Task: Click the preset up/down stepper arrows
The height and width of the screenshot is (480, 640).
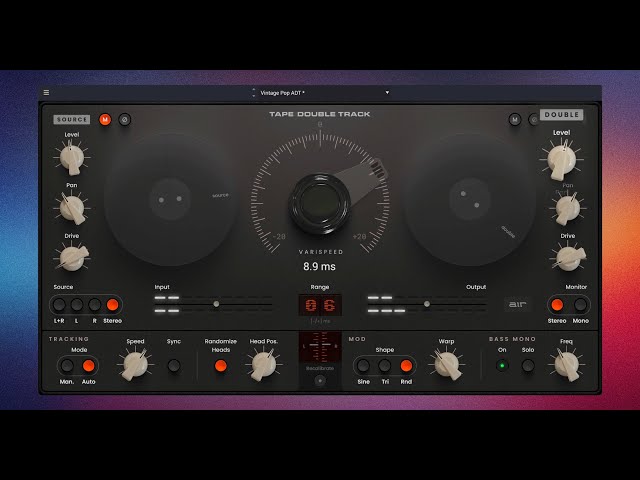Action: pos(253,93)
